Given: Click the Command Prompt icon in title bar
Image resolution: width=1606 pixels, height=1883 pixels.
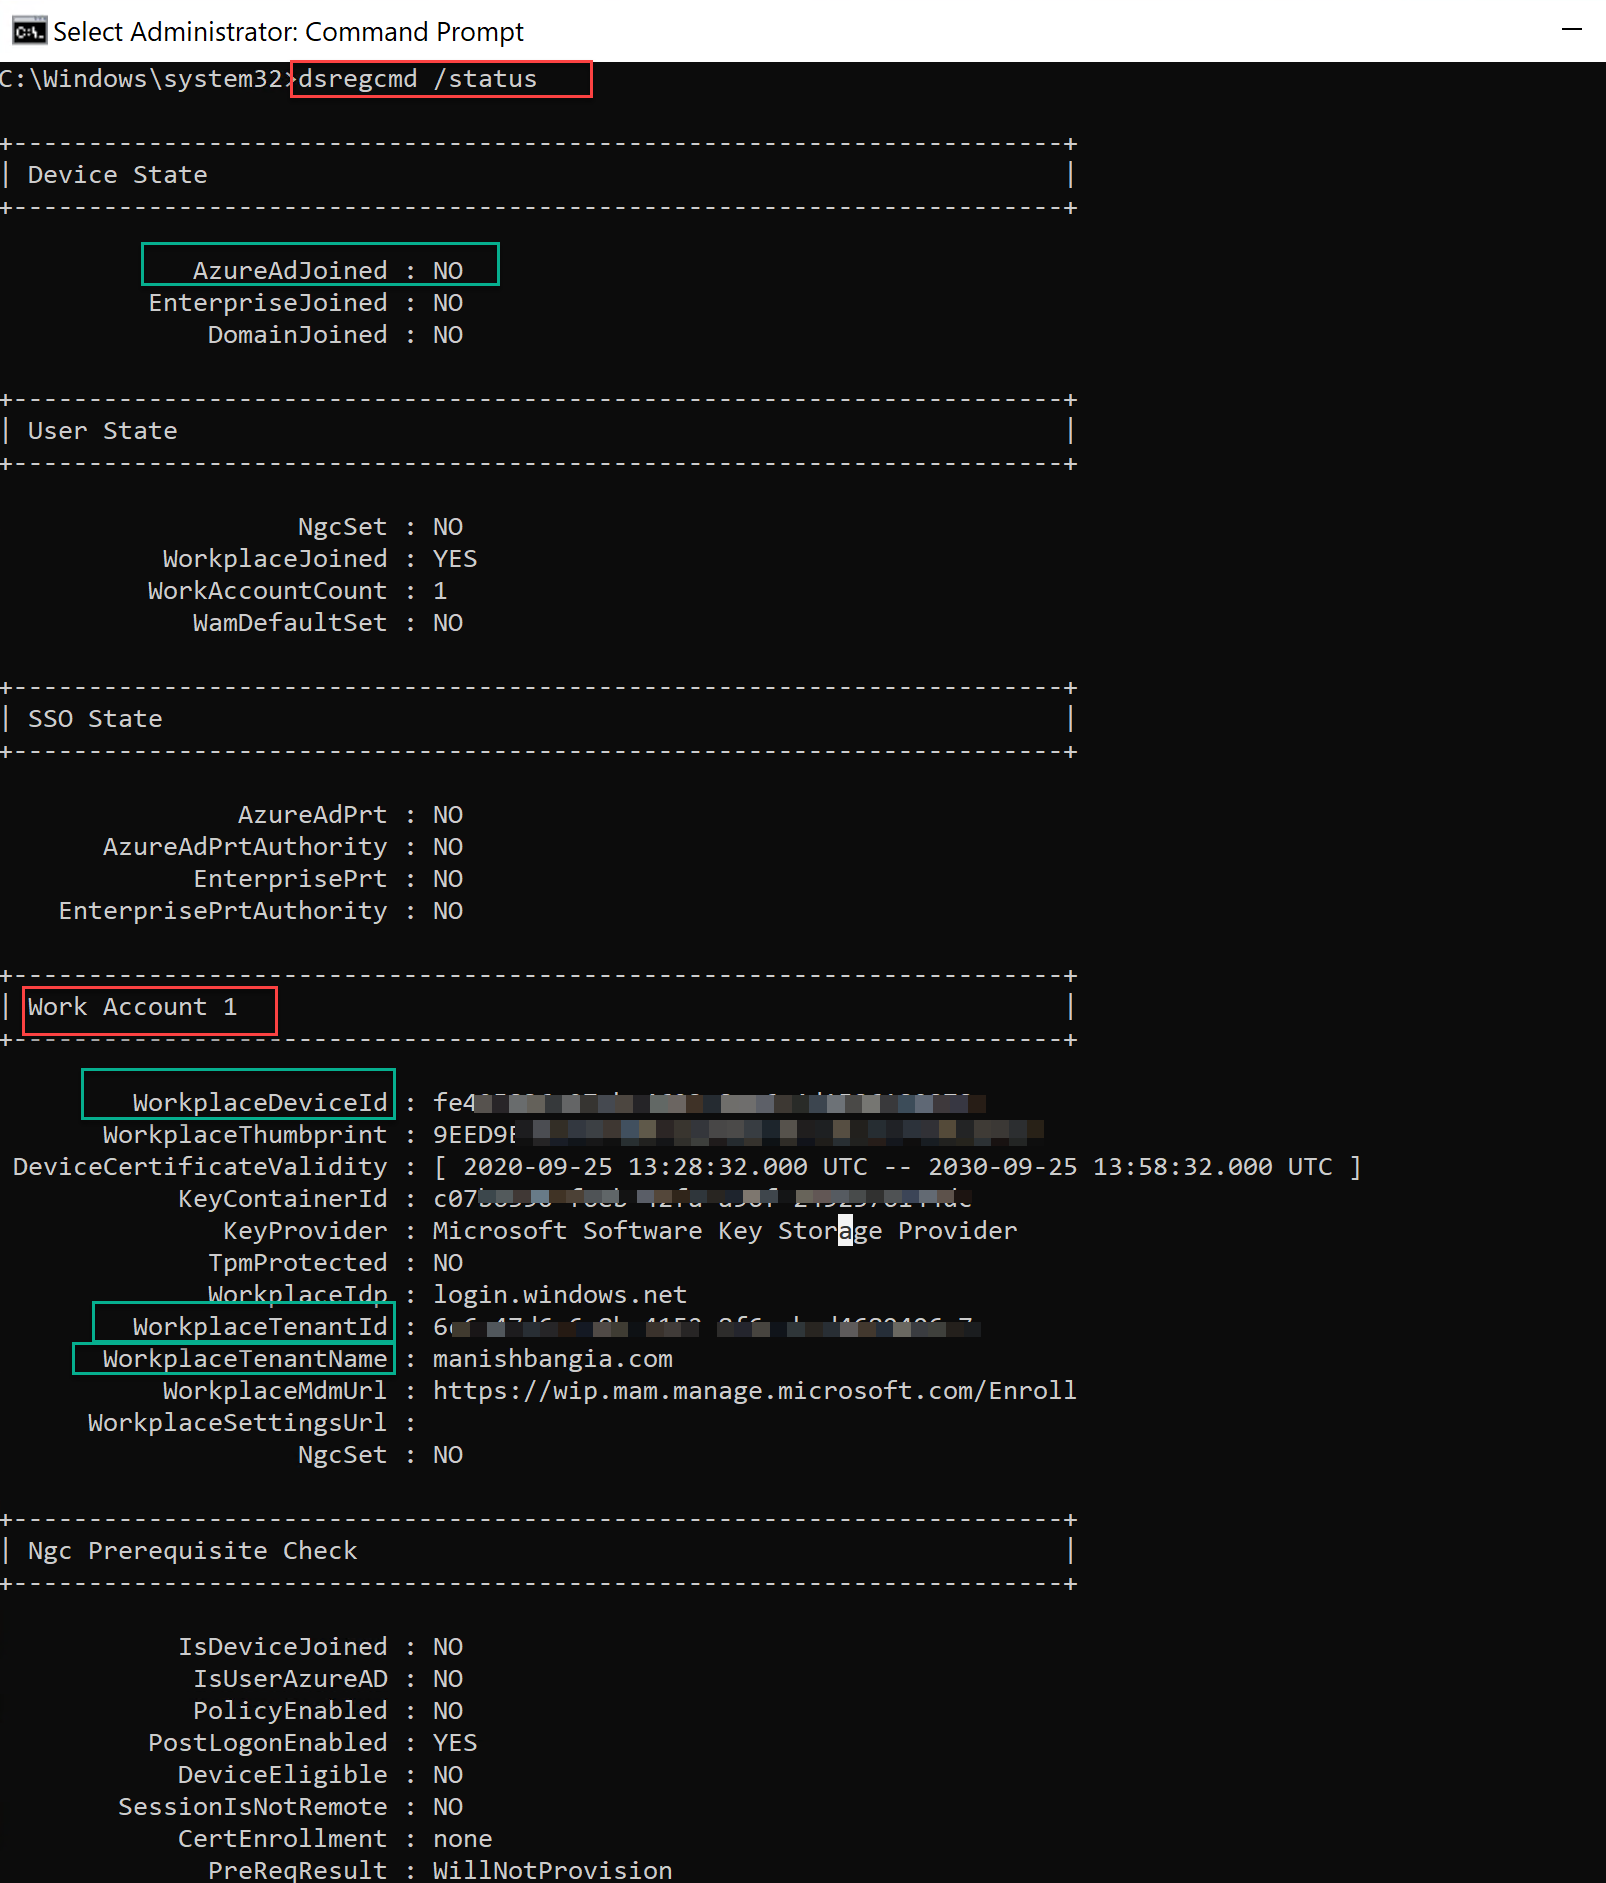Looking at the screenshot, I should point(28,31).
